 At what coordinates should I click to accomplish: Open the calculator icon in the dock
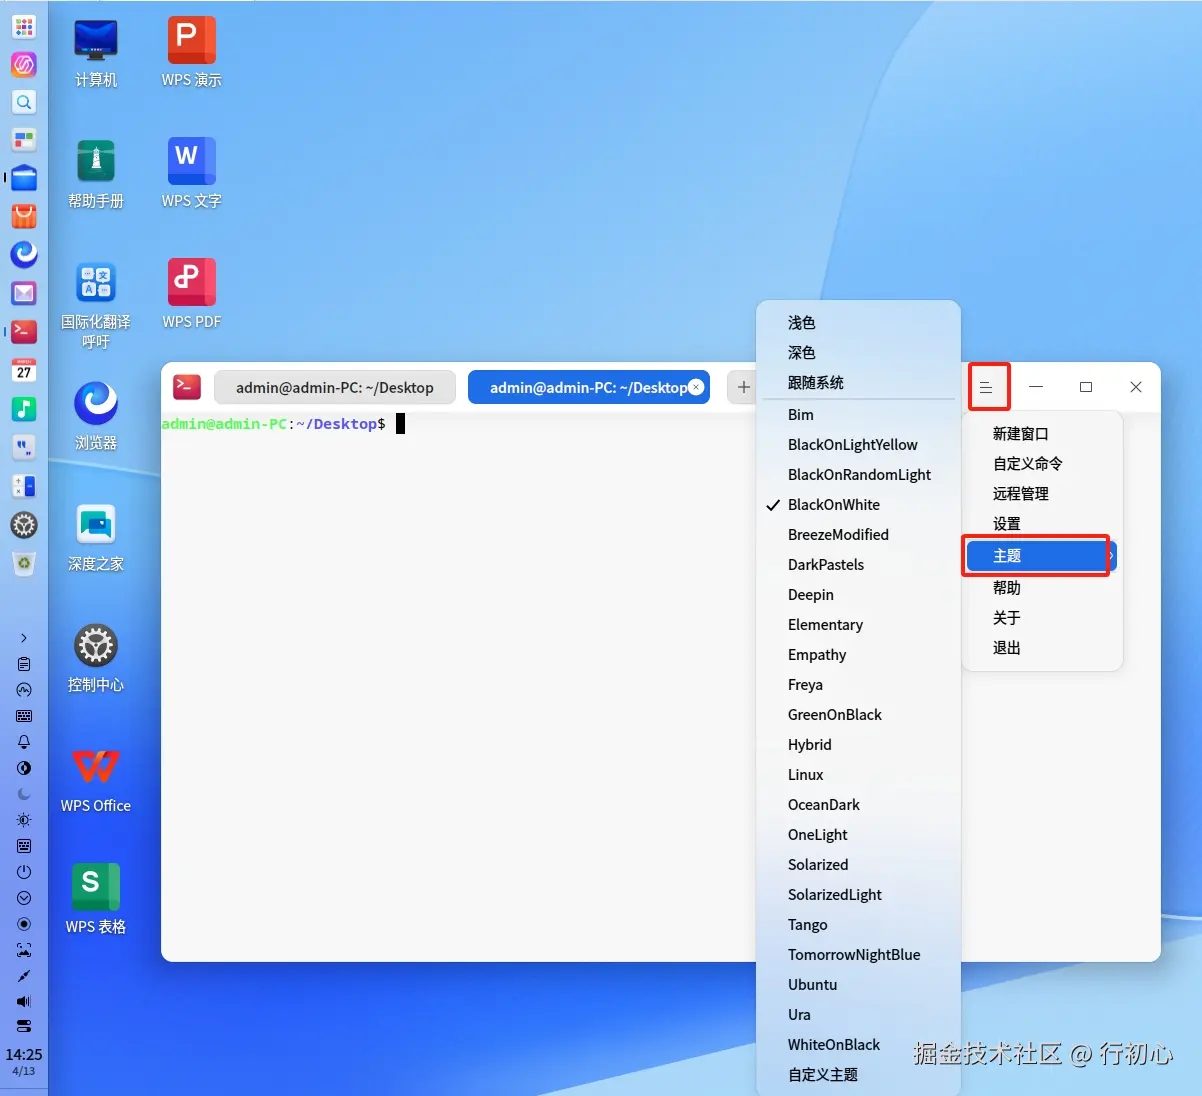click(24, 486)
